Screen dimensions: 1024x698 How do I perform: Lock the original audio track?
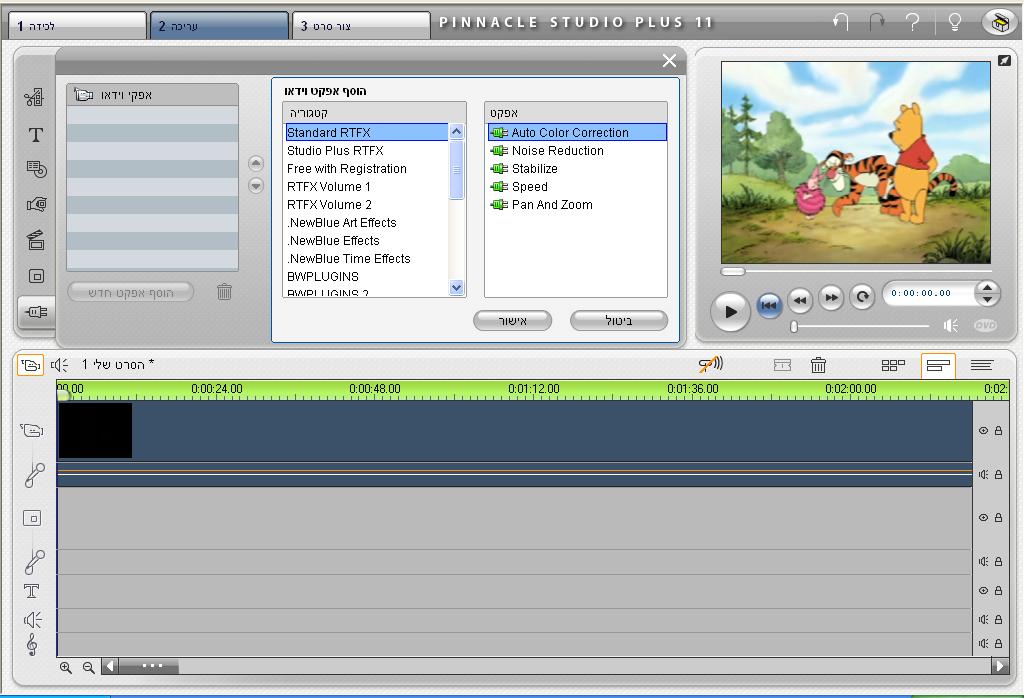click(x=999, y=475)
